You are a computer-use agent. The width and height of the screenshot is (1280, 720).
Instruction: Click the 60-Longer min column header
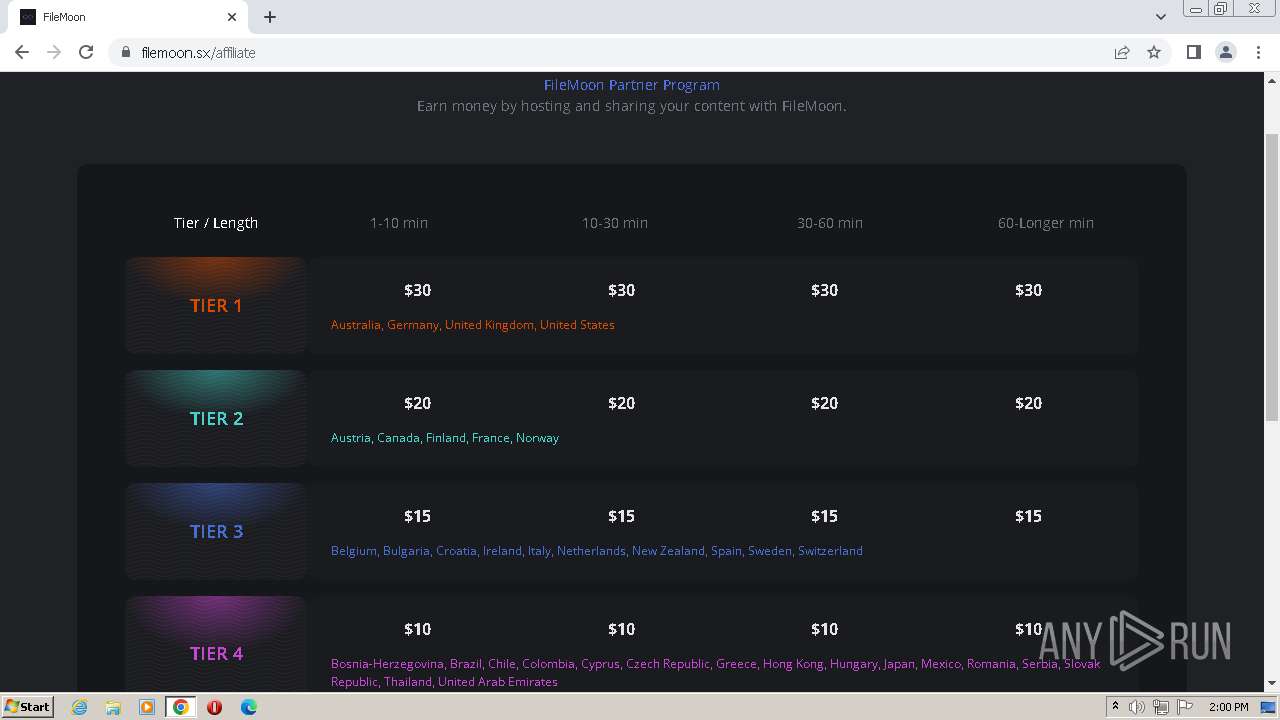point(1046,223)
